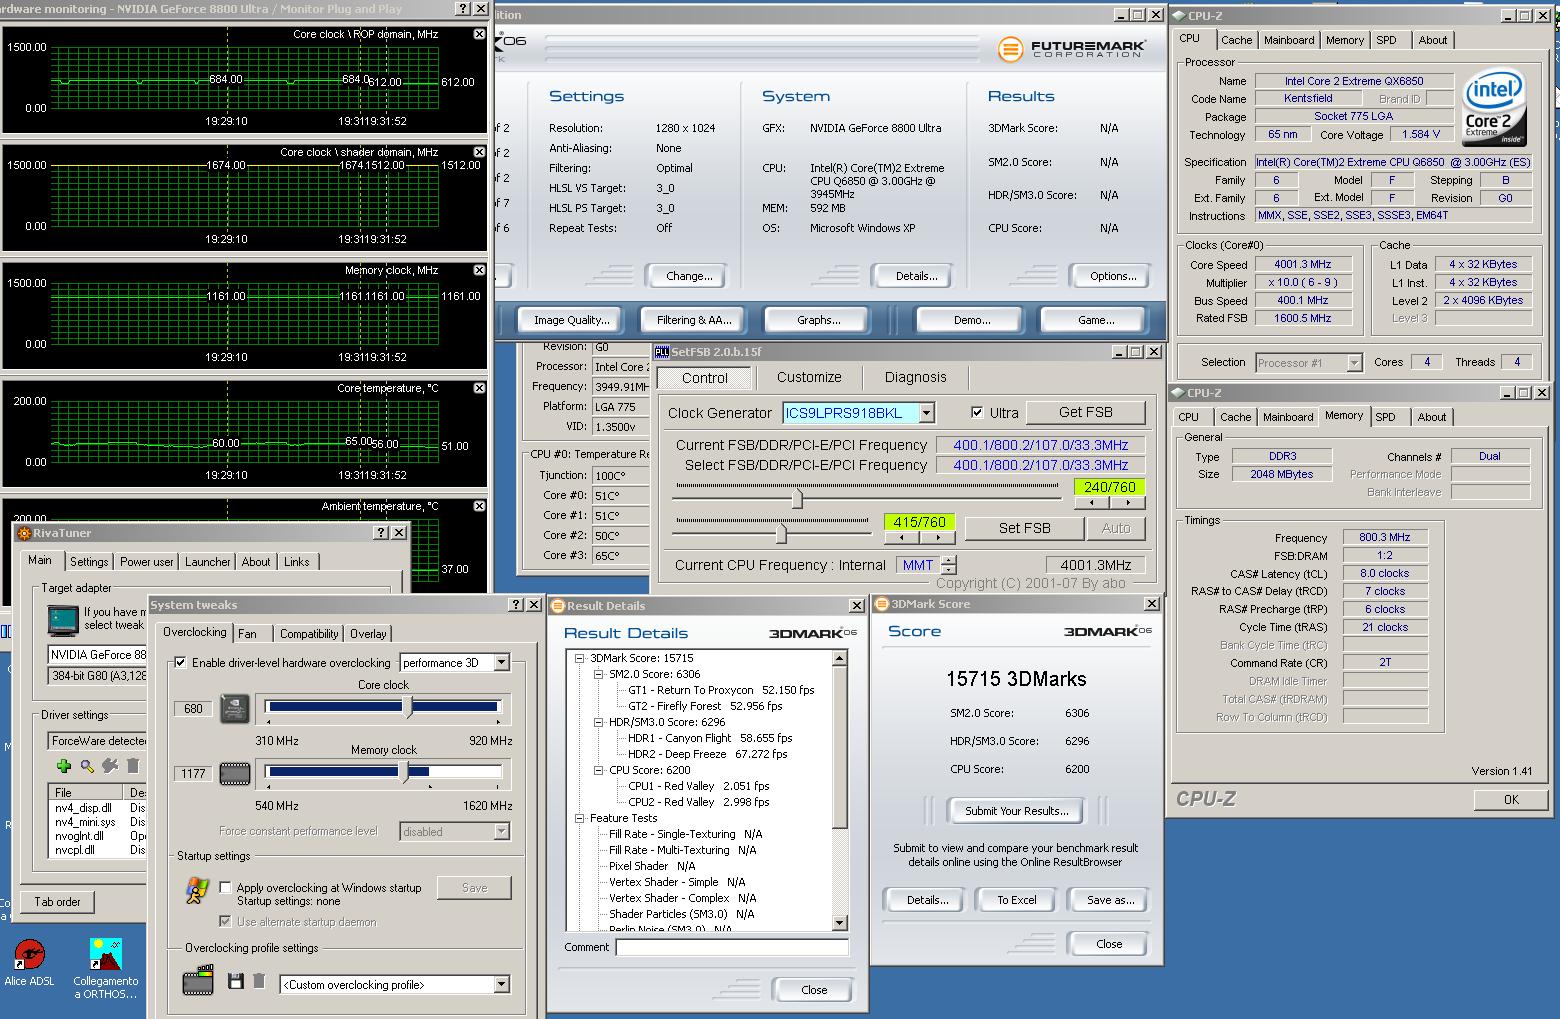1560x1019 pixels.
Task: Click the Intel Core 2 Extreme logo in CPU-Z
Action: (x=1493, y=106)
